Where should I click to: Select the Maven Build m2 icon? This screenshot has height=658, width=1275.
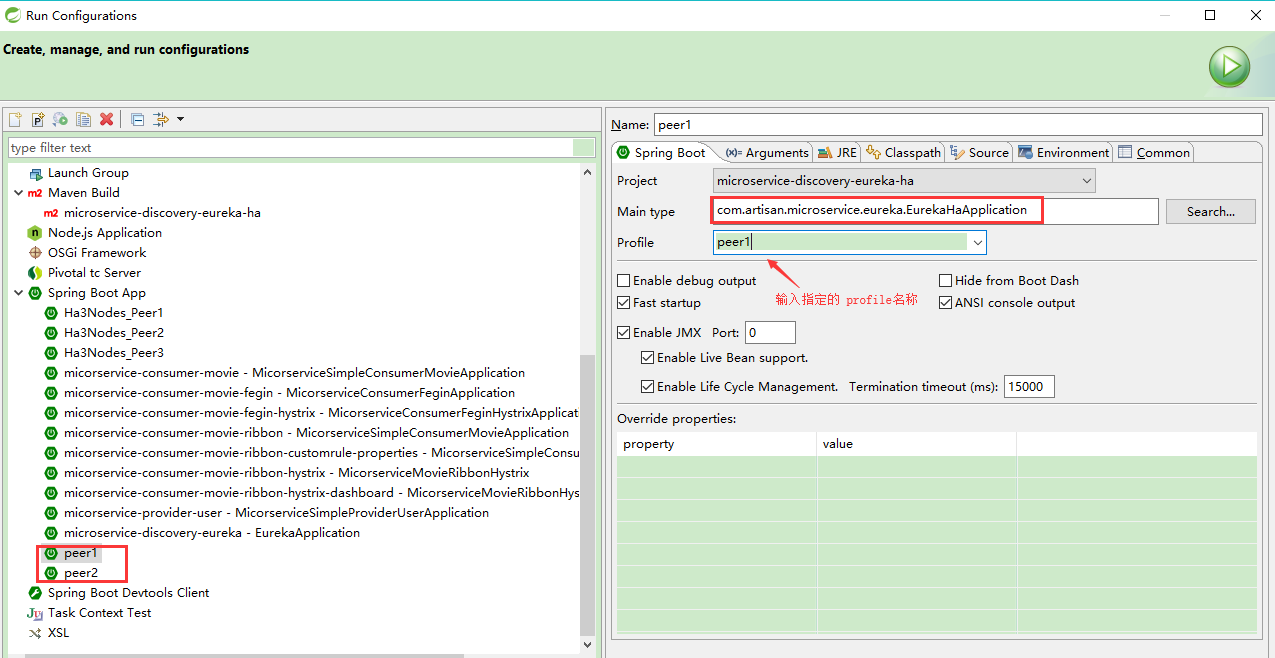click(35, 193)
